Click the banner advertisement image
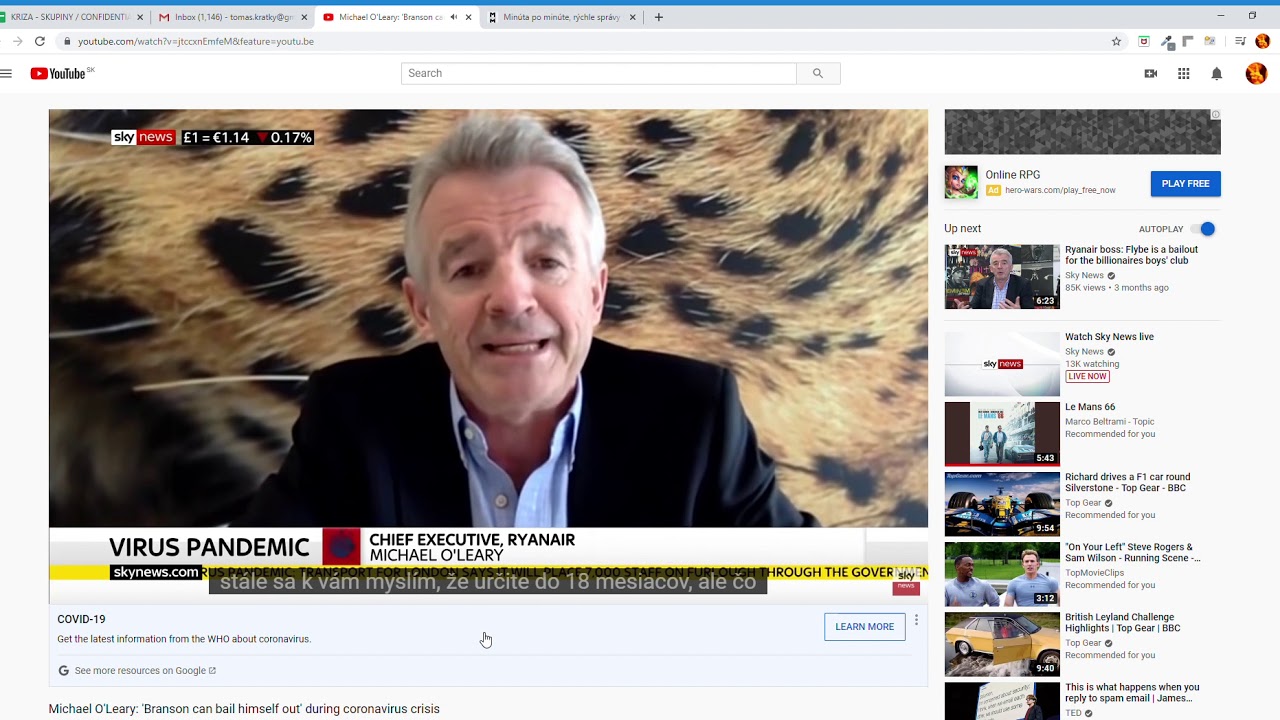This screenshot has height=720, width=1280. point(1082,132)
